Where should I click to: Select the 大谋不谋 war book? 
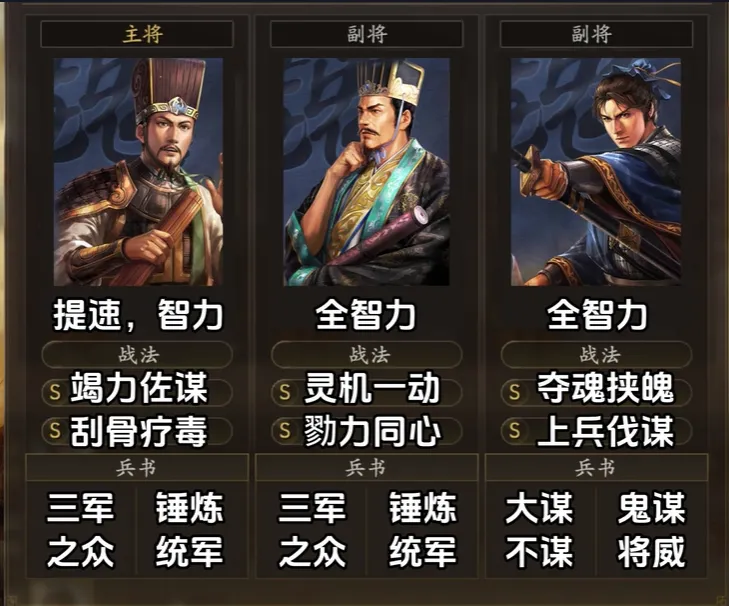click(x=540, y=530)
